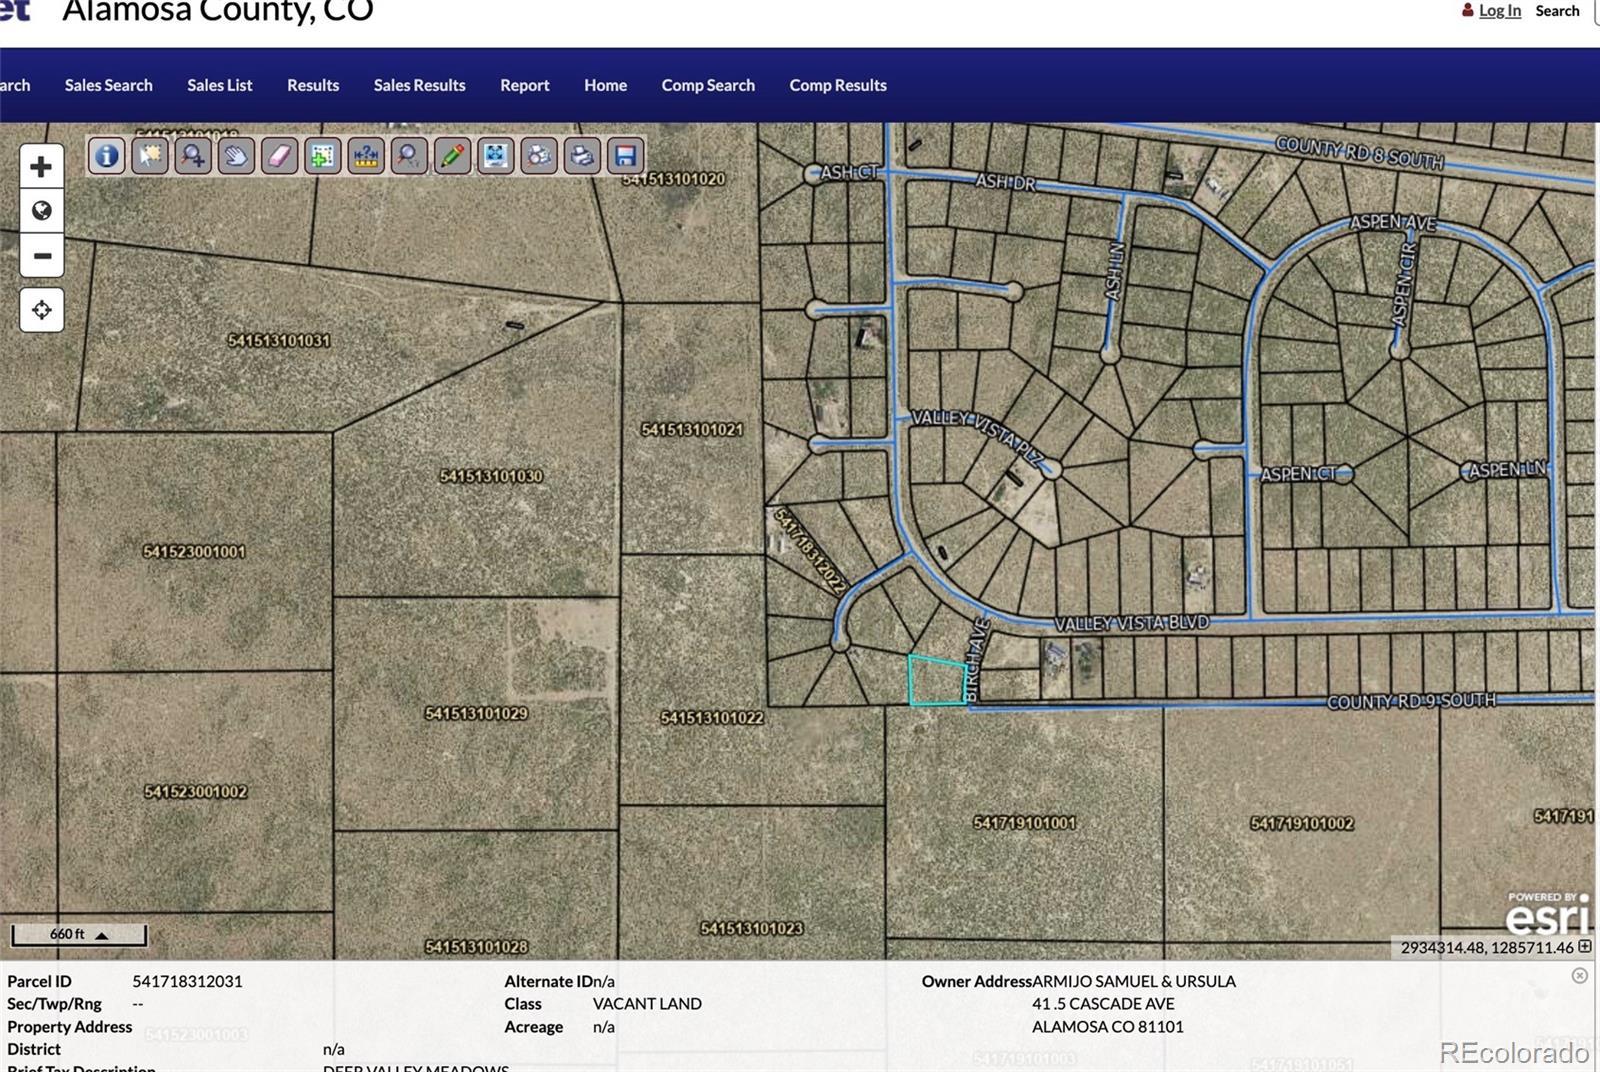Expand the 660 ft scale bar arrow
1600x1072 pixels.
(101, 935)
